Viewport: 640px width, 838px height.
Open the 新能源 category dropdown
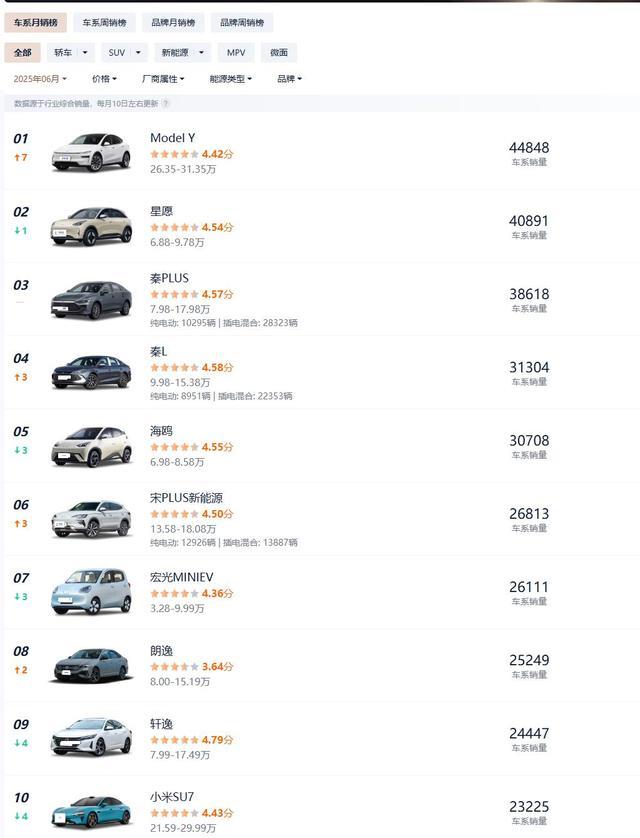tap(182, 53)
